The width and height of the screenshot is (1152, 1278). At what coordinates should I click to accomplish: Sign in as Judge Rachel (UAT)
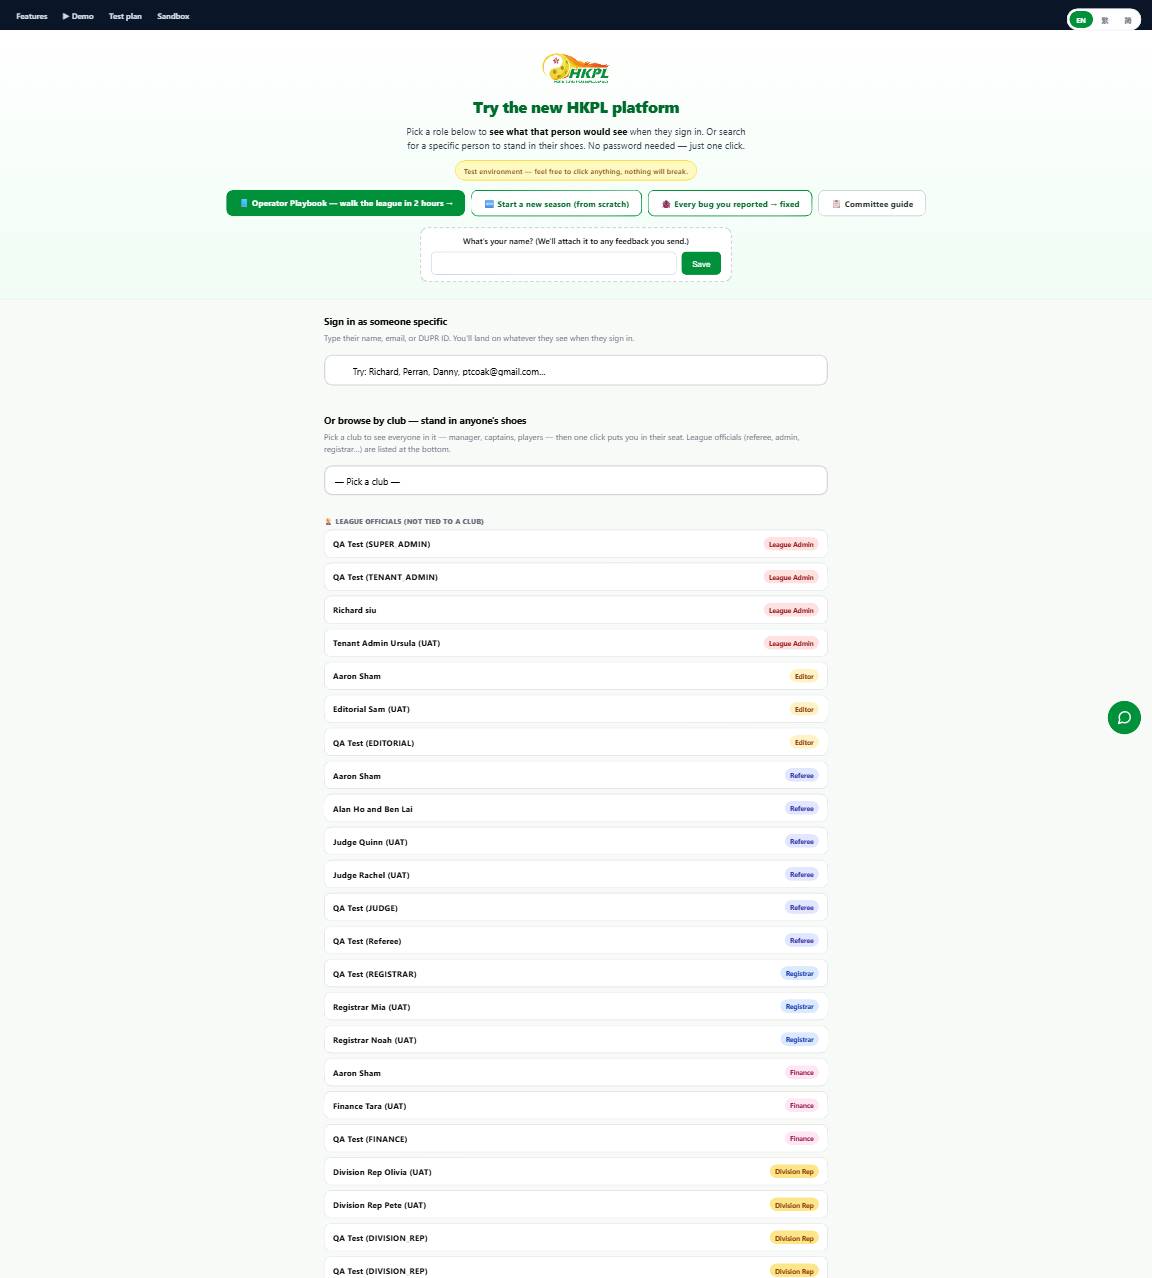[x=576, y=875]
